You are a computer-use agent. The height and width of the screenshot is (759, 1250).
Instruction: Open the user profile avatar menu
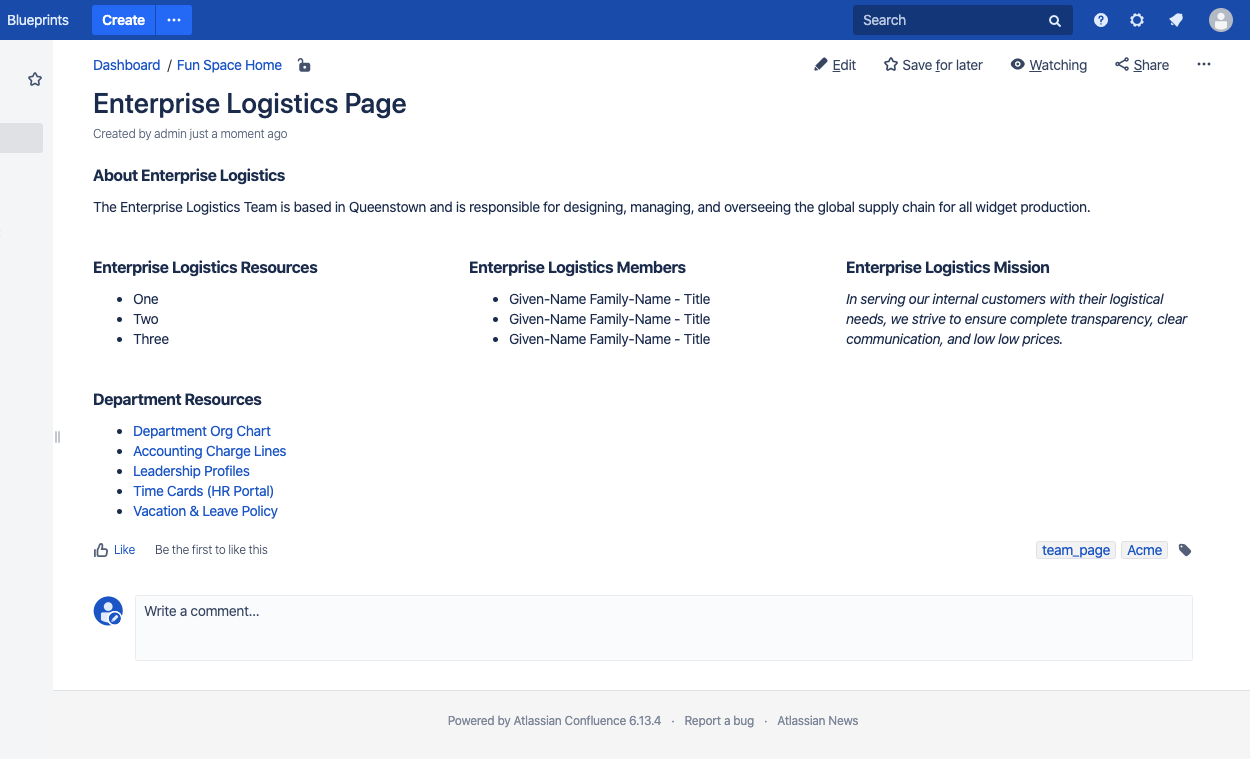pos(1220,20)
